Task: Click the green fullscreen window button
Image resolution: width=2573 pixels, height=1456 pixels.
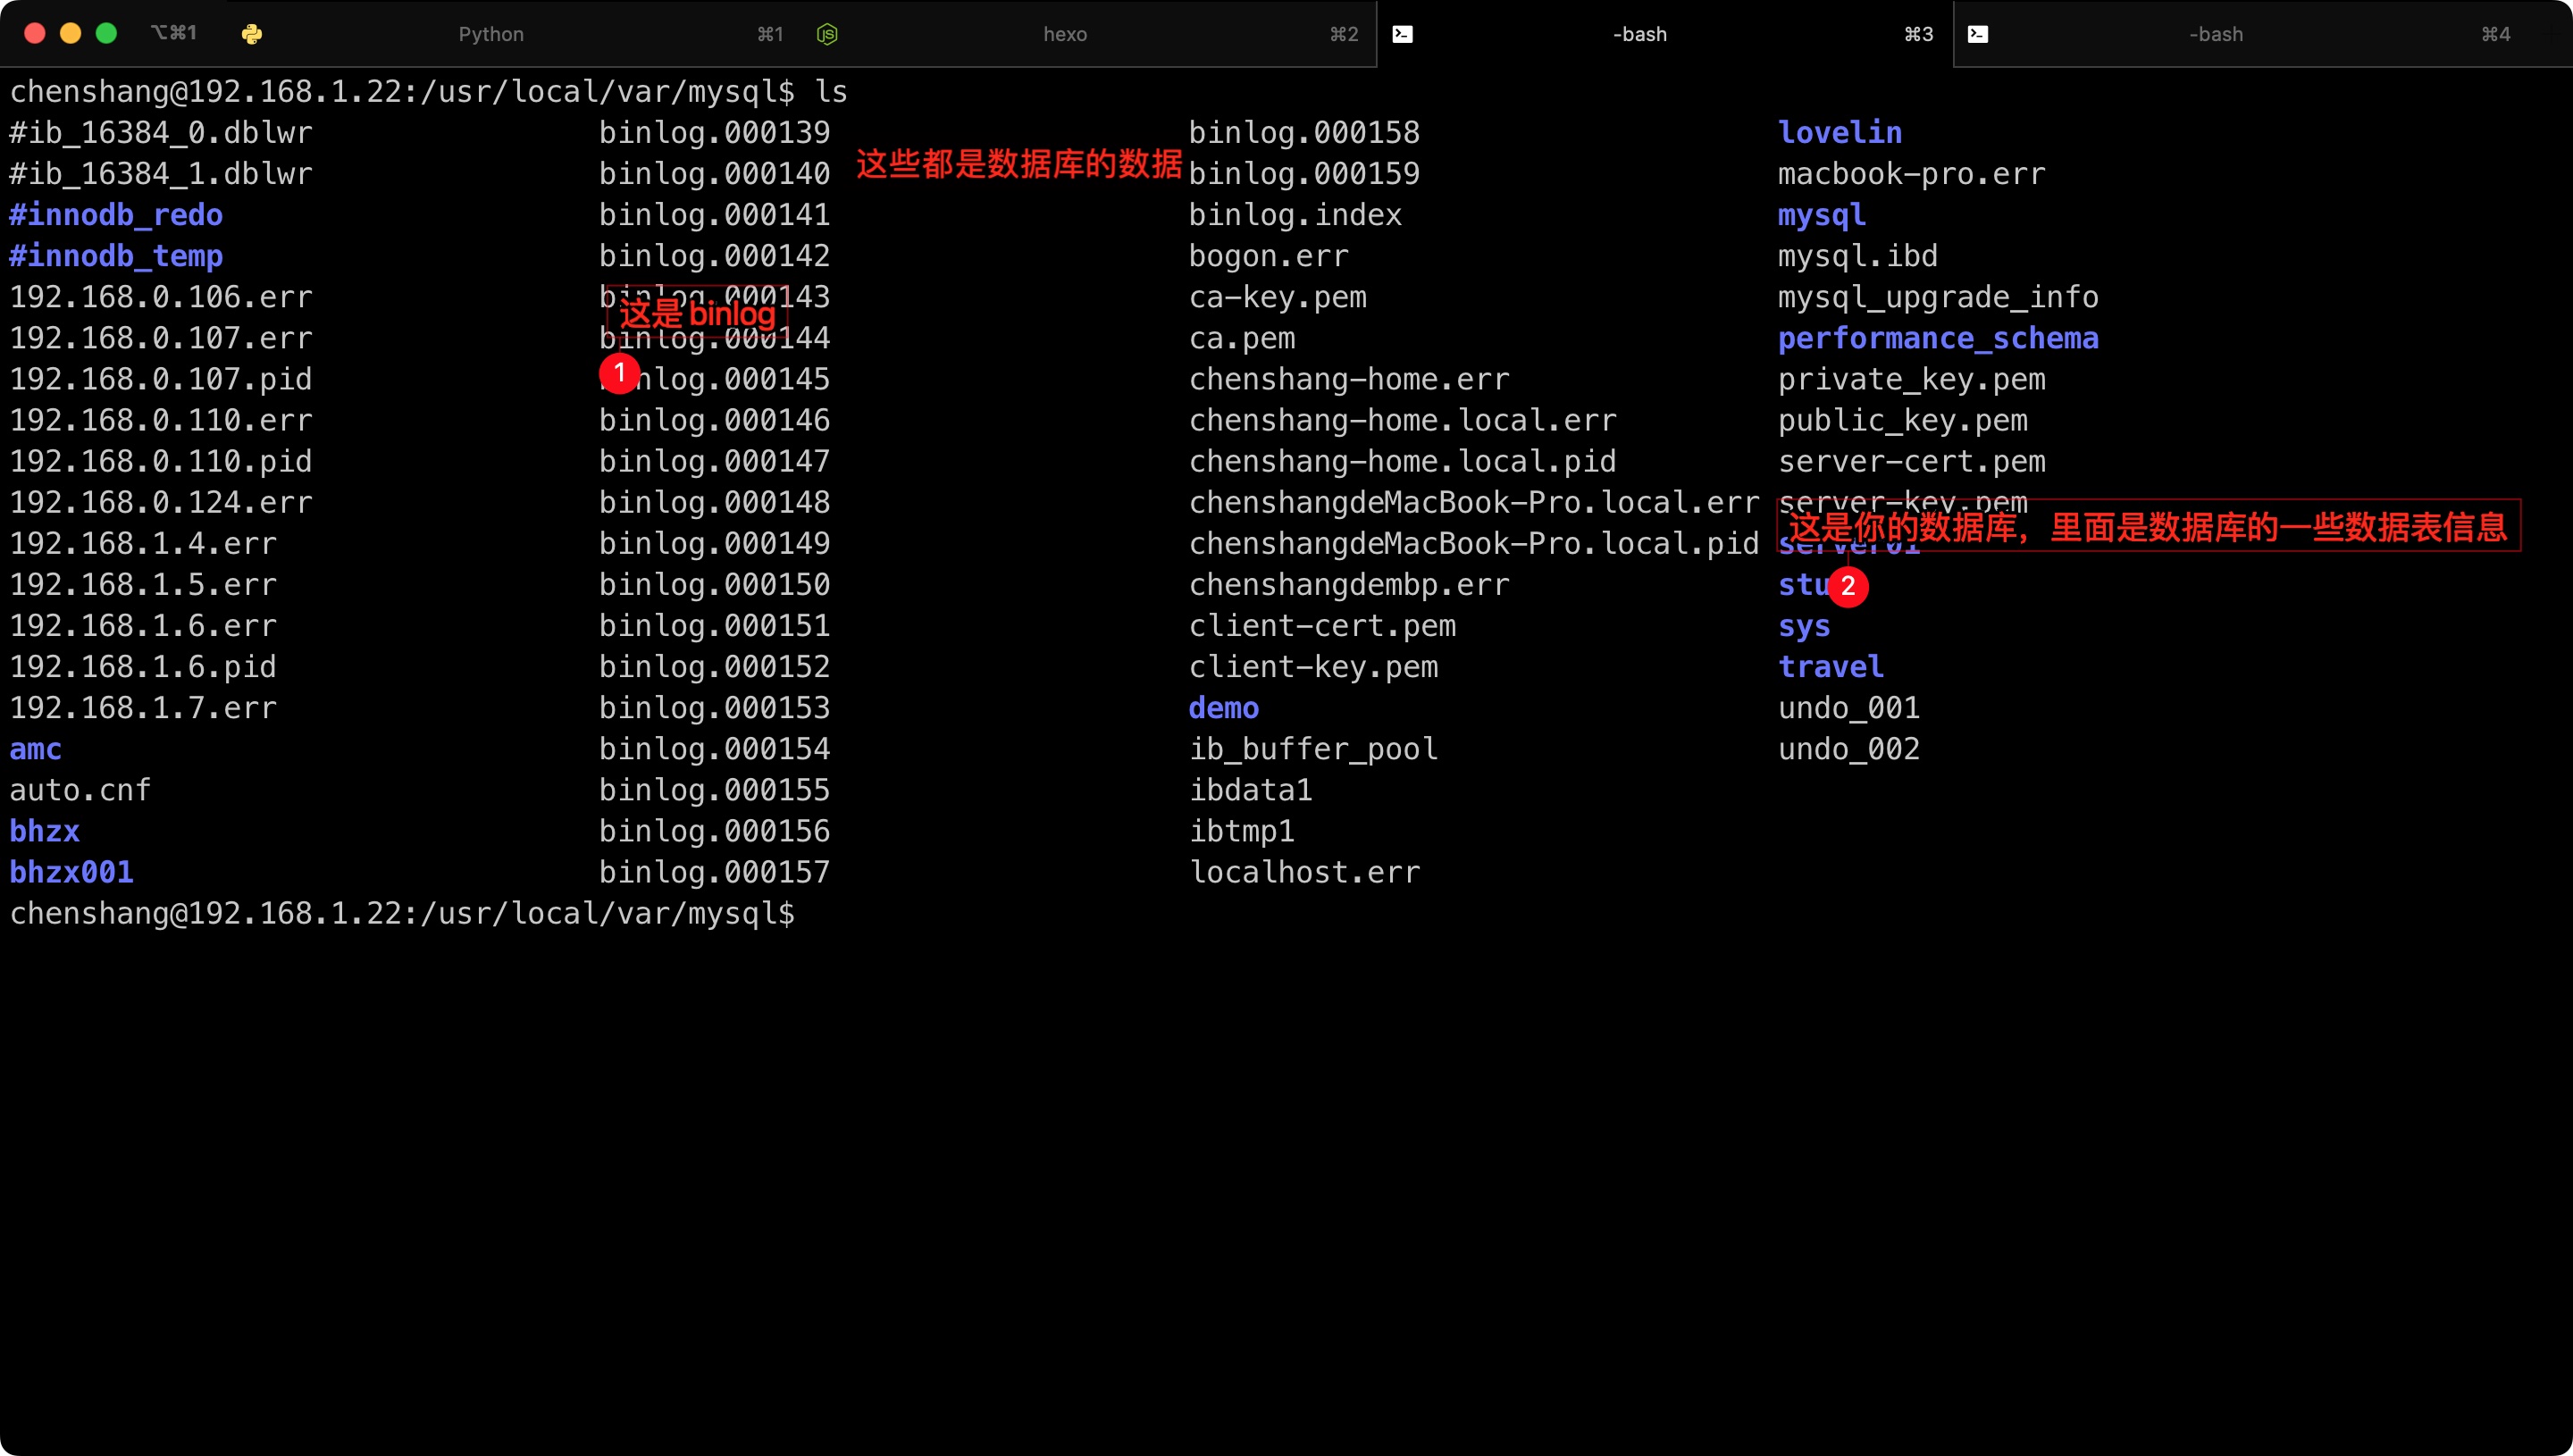Action: point(106,33)
